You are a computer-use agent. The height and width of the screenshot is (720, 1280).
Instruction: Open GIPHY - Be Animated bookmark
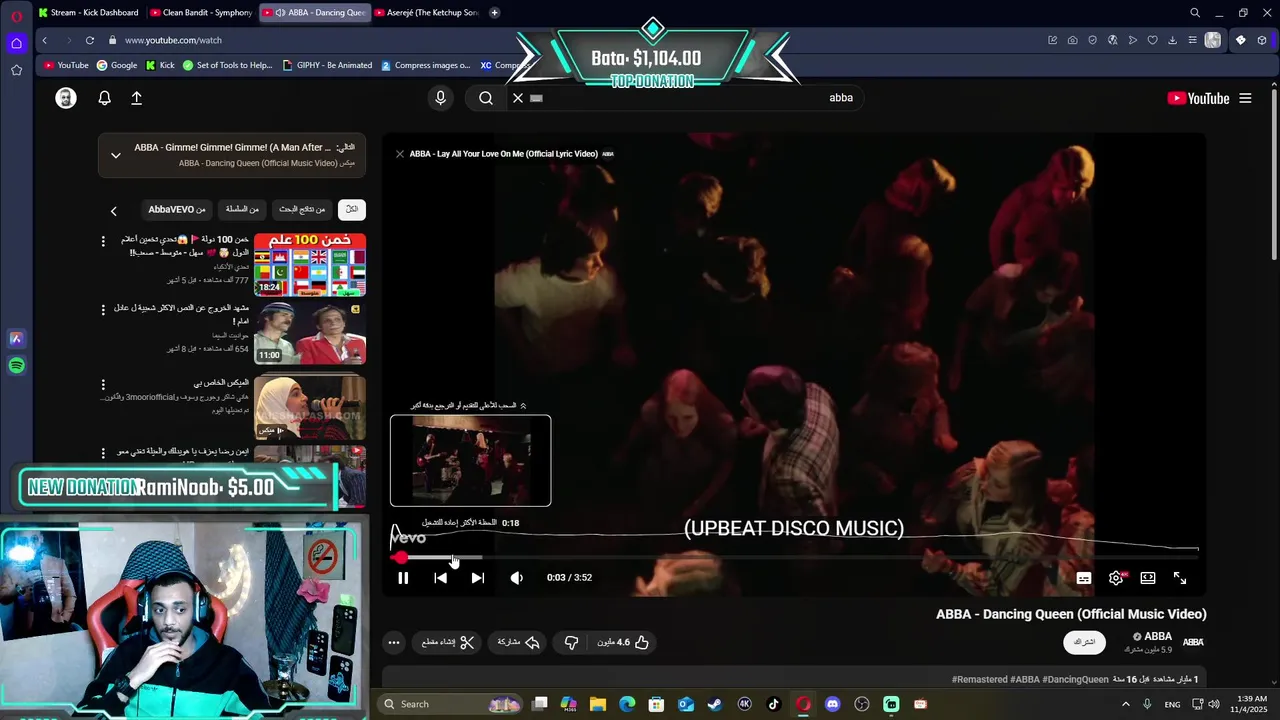(x=327, y=65)
